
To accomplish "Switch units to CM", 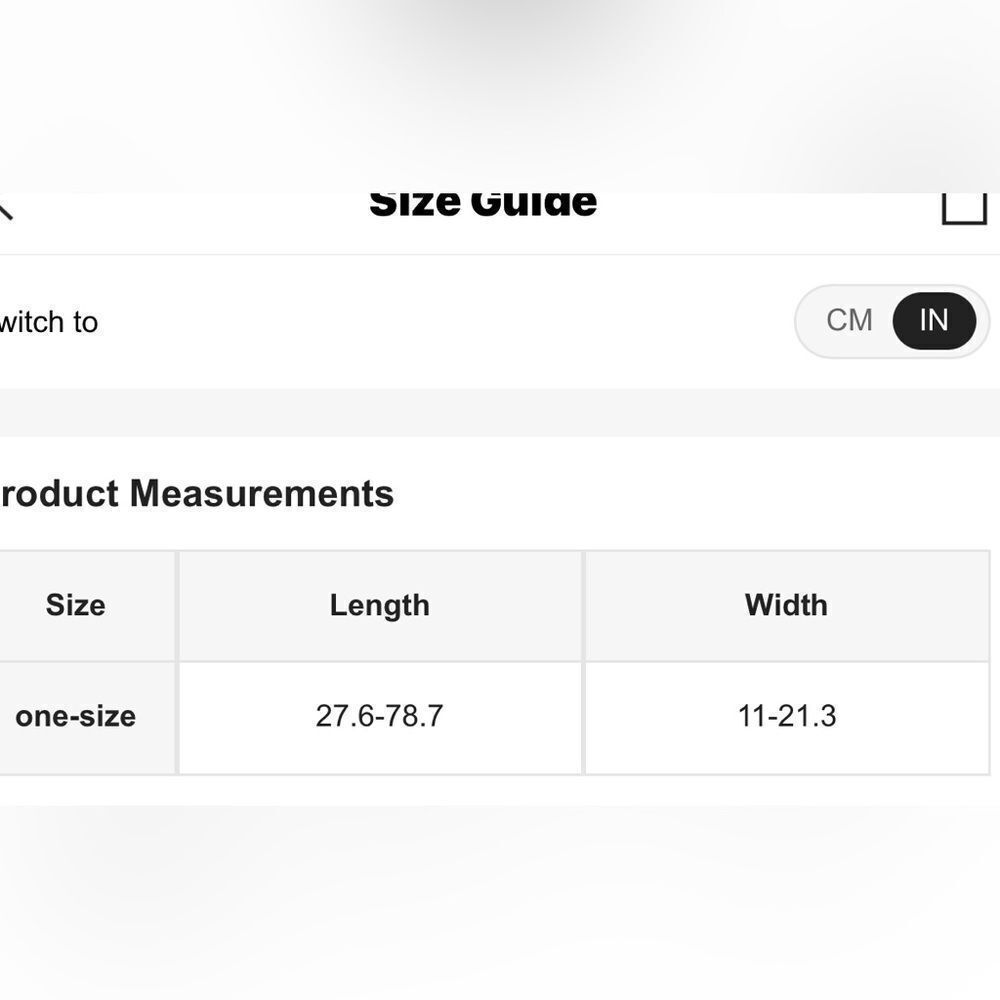I will click(849, 320).
